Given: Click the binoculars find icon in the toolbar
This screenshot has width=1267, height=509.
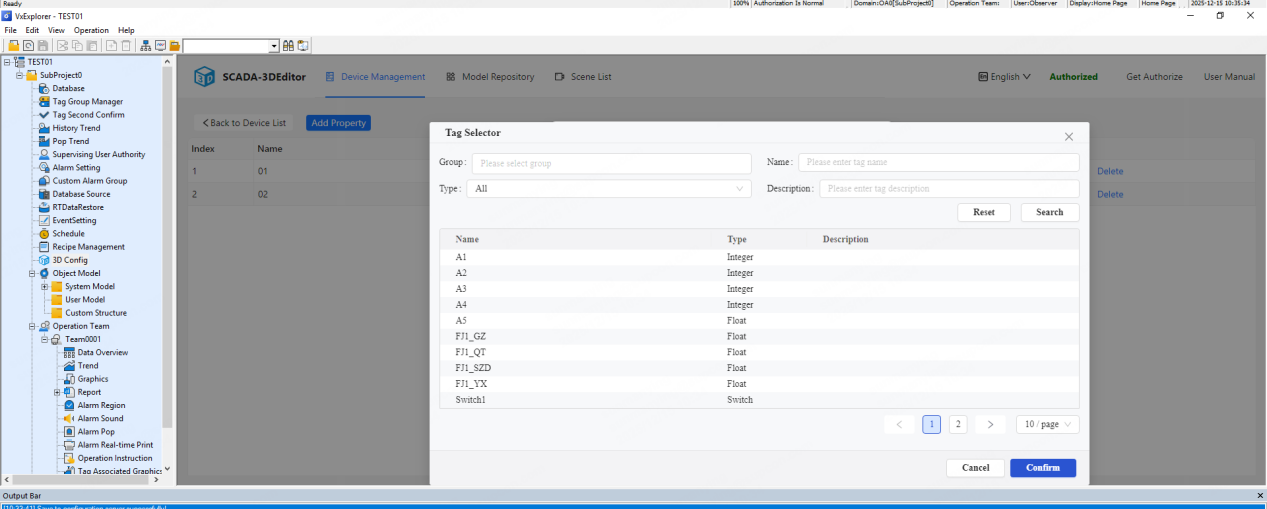Looking at the screenshot, I should 288,45.
